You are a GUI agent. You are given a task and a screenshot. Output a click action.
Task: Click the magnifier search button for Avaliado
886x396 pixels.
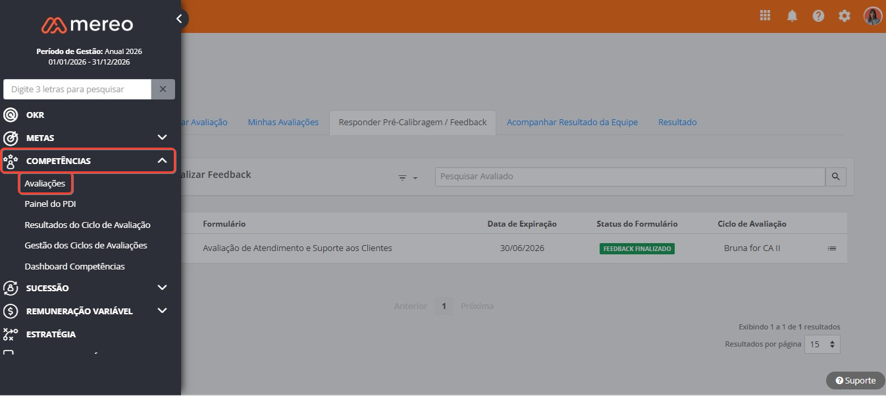point(836,177)
